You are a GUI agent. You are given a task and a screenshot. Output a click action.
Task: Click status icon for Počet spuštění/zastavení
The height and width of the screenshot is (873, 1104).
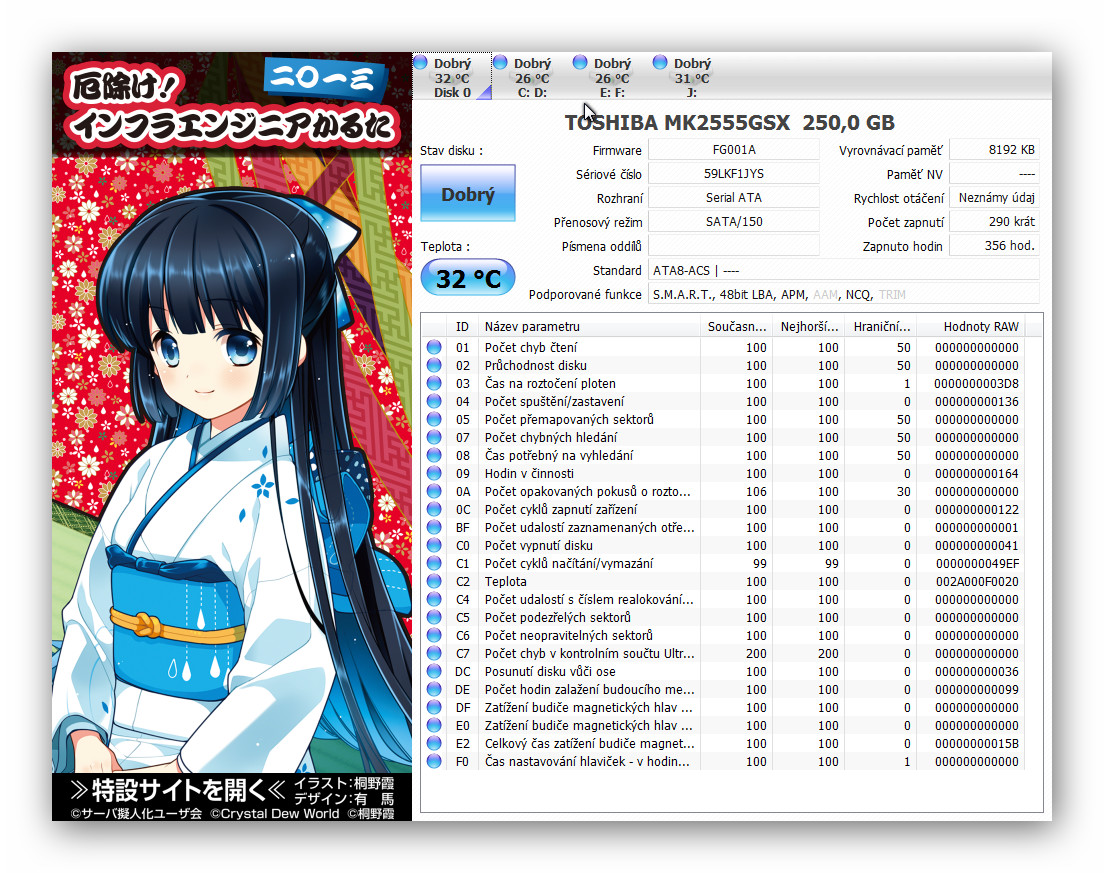(x=434, y=401)
